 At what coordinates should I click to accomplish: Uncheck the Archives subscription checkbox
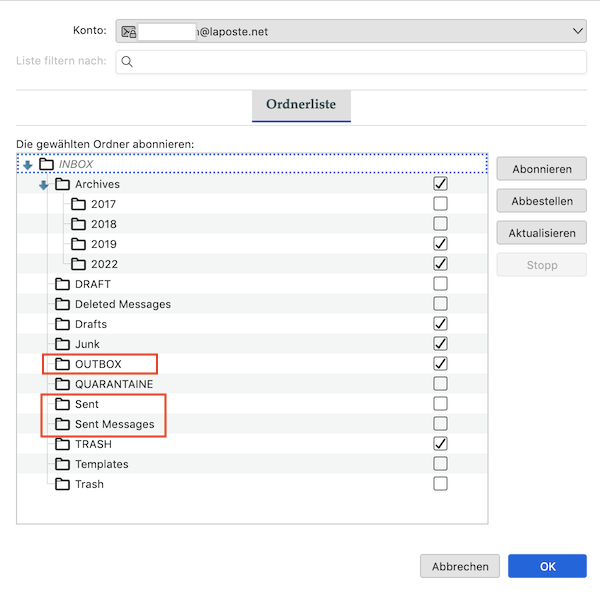pos(440,184)
